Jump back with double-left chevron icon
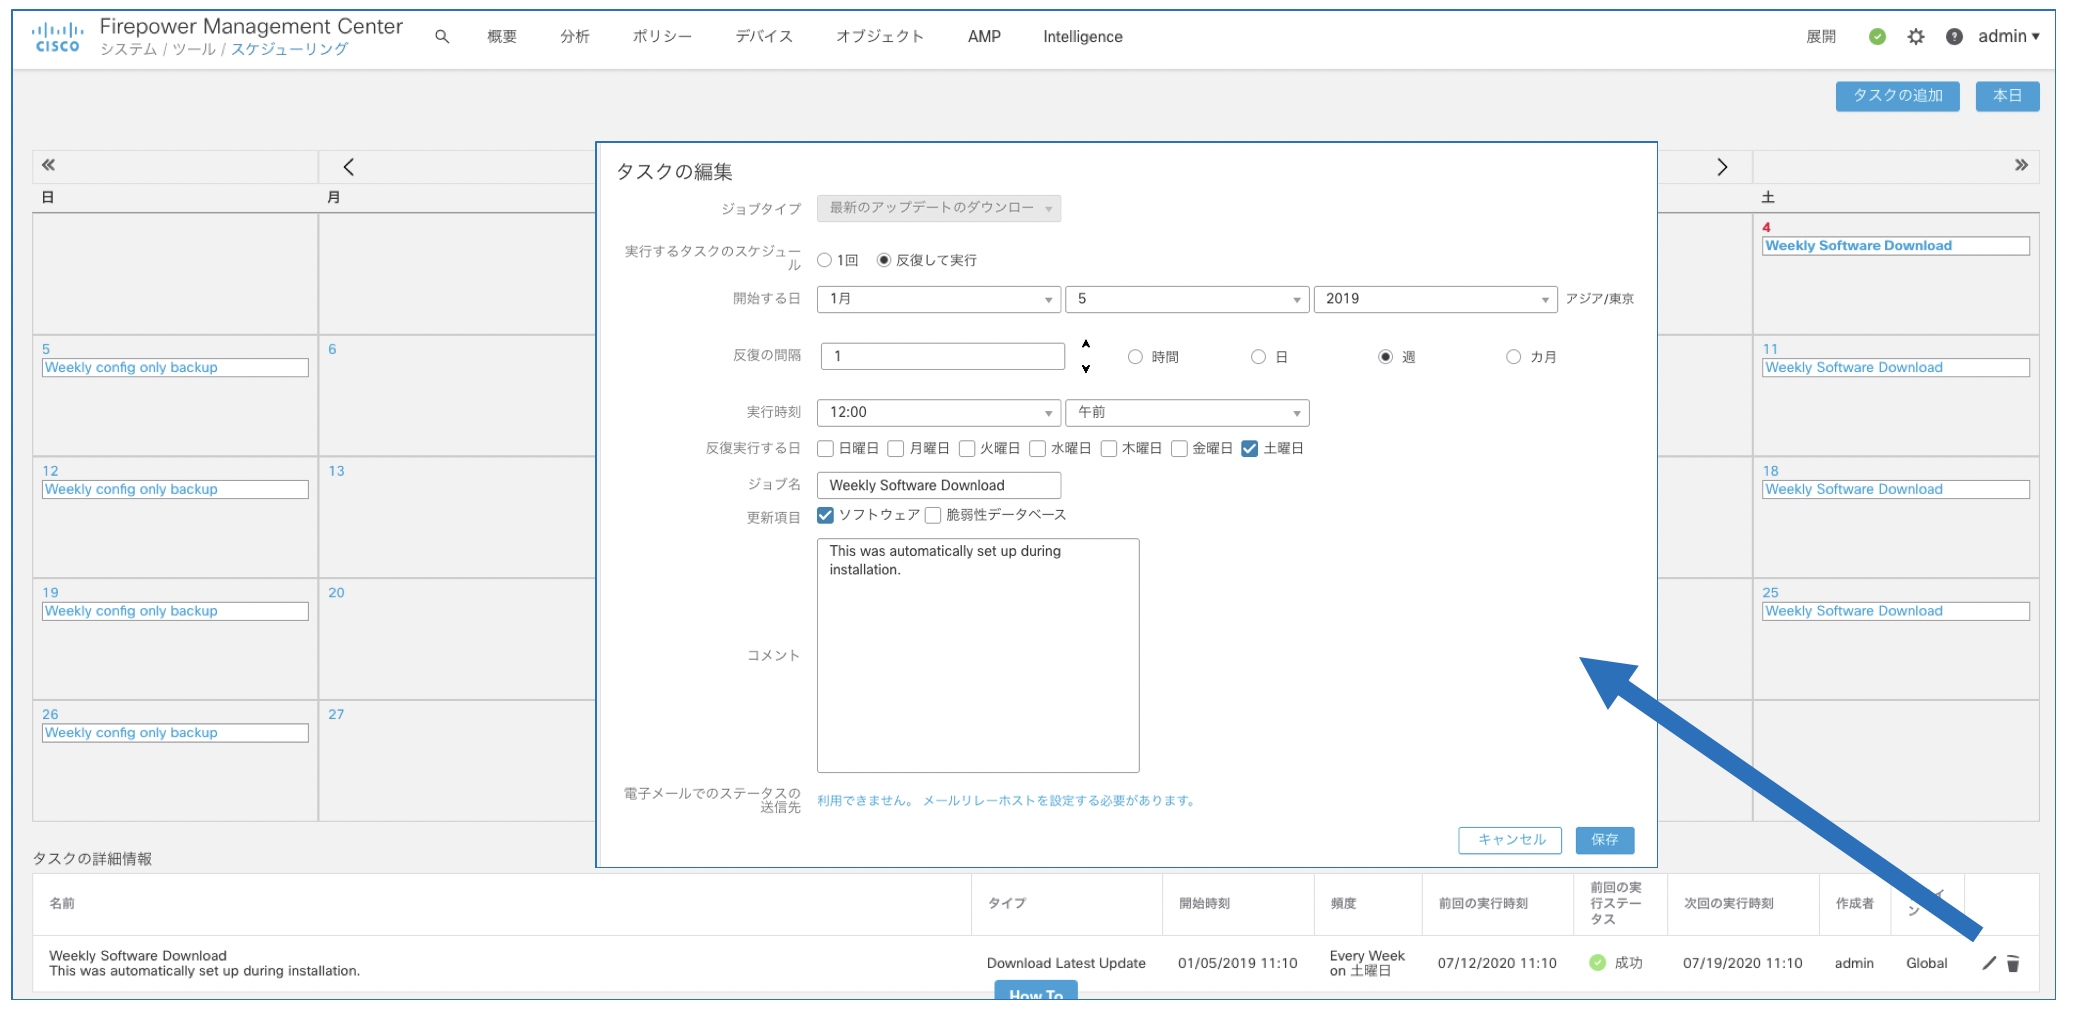The width and height of the screenshot is (2076, 1018). point(48,165)
